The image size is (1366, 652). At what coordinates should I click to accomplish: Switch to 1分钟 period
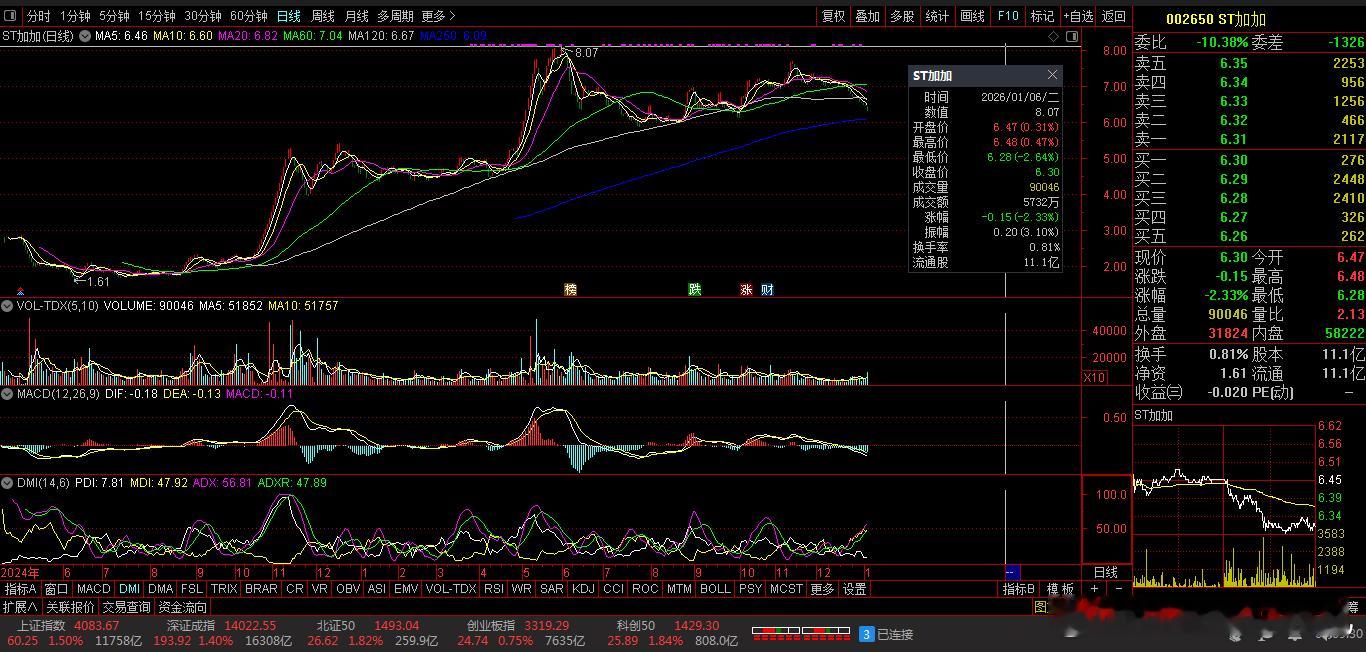pyautogui.click(x=75, y=16)
